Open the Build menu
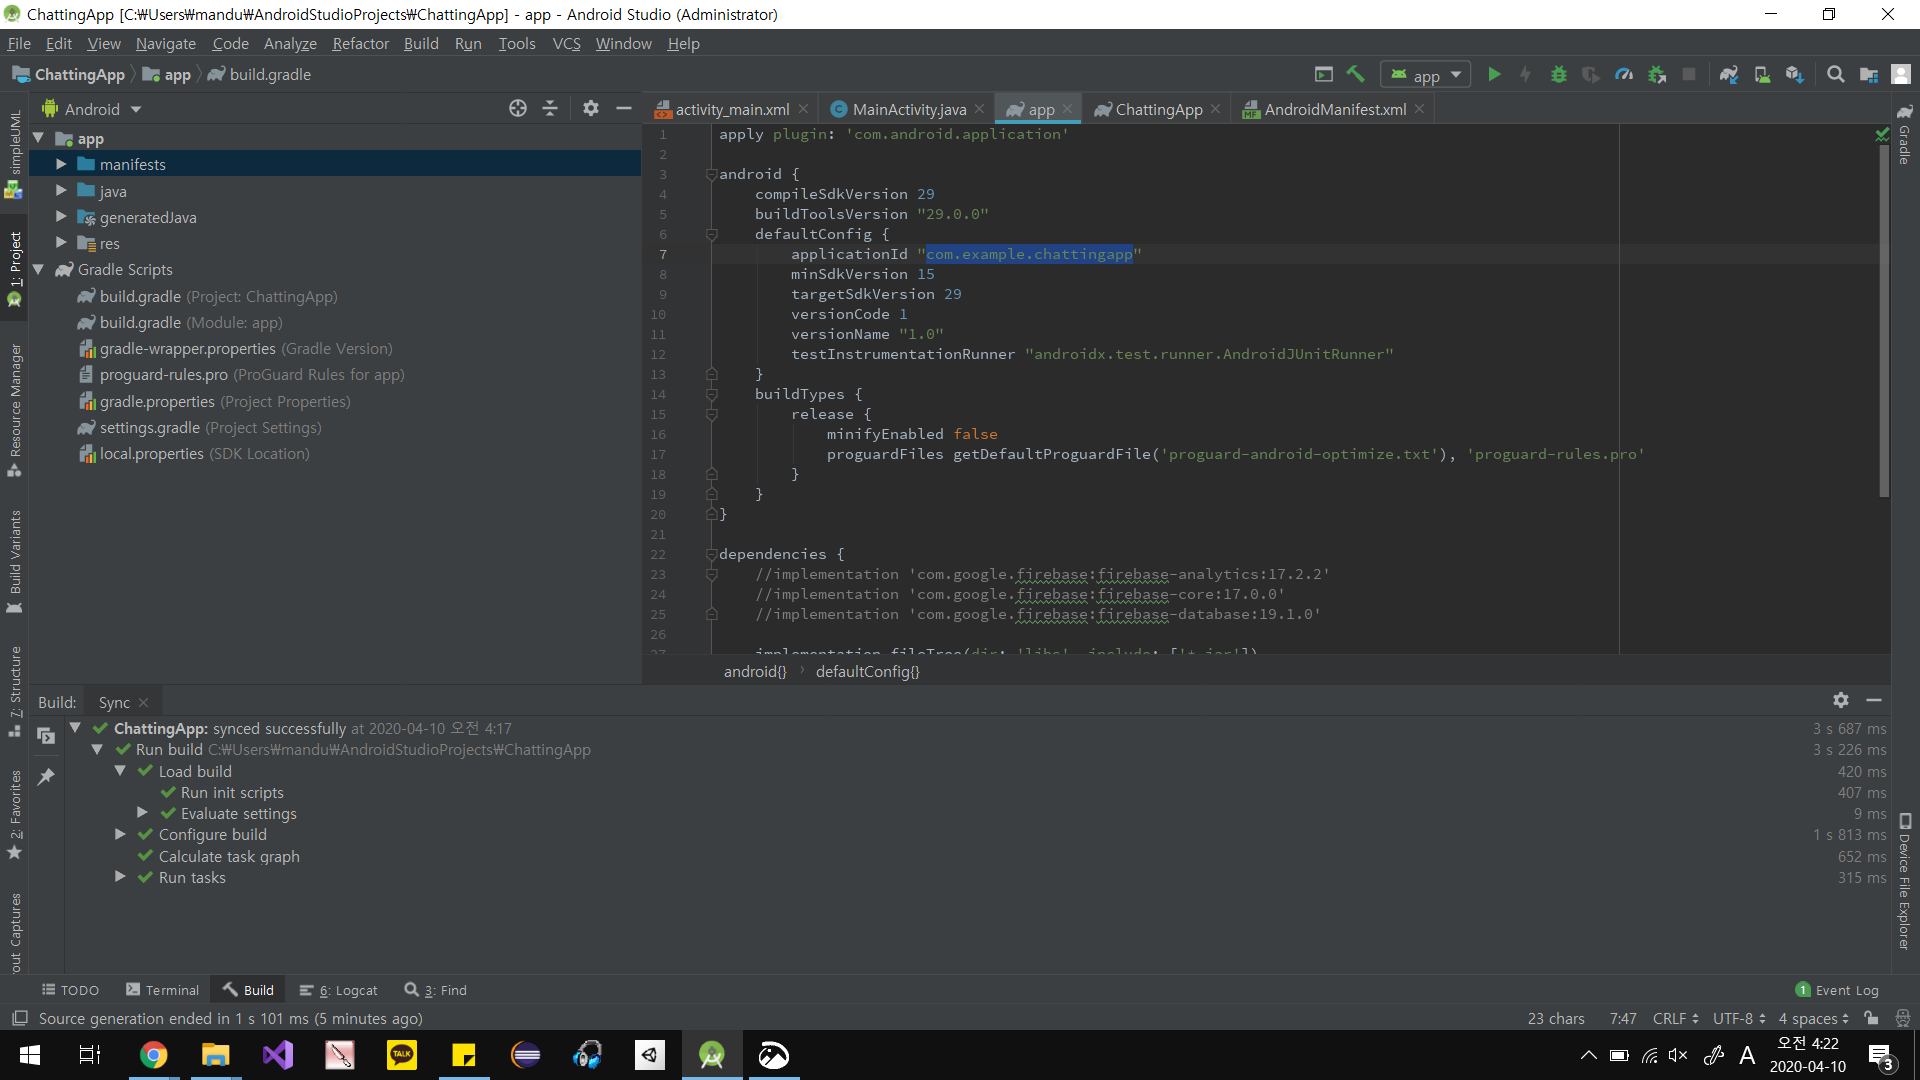This screenshot has width=1920, height=1080. tap(421, 43)
